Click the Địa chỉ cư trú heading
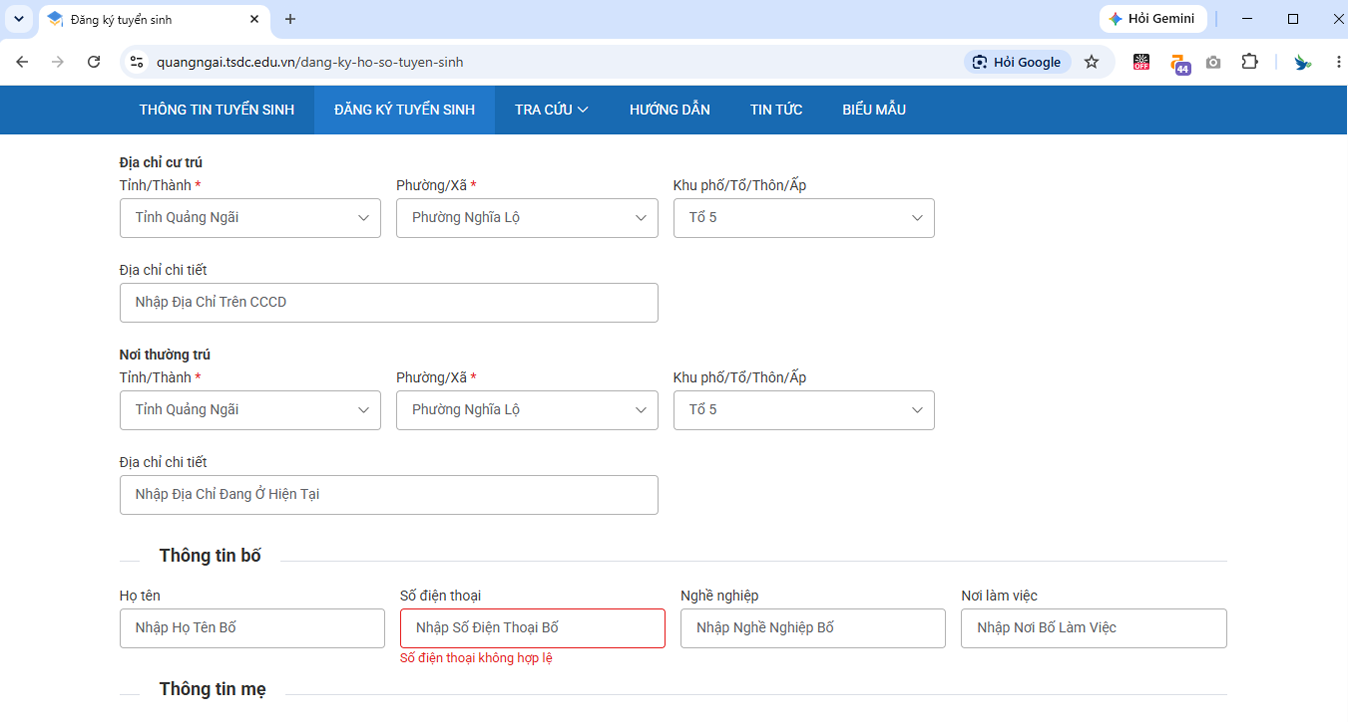The width and height of the screenshot is (1348, 722). pos(161,162)
